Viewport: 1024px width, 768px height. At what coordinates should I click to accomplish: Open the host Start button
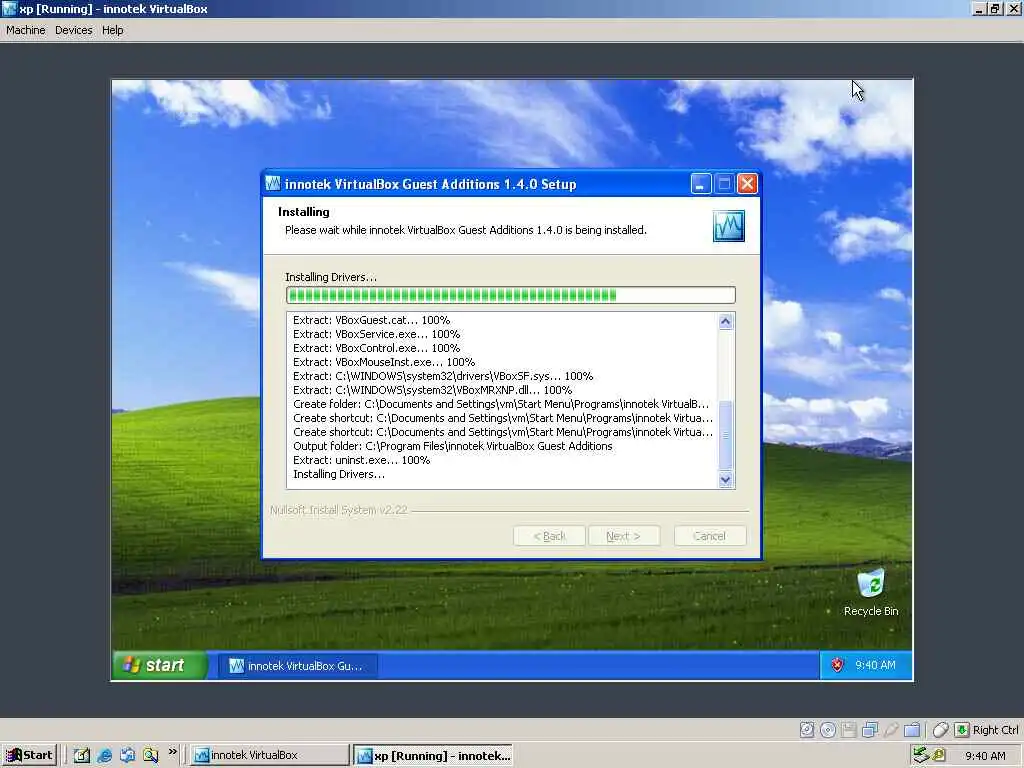click(29, 755)
